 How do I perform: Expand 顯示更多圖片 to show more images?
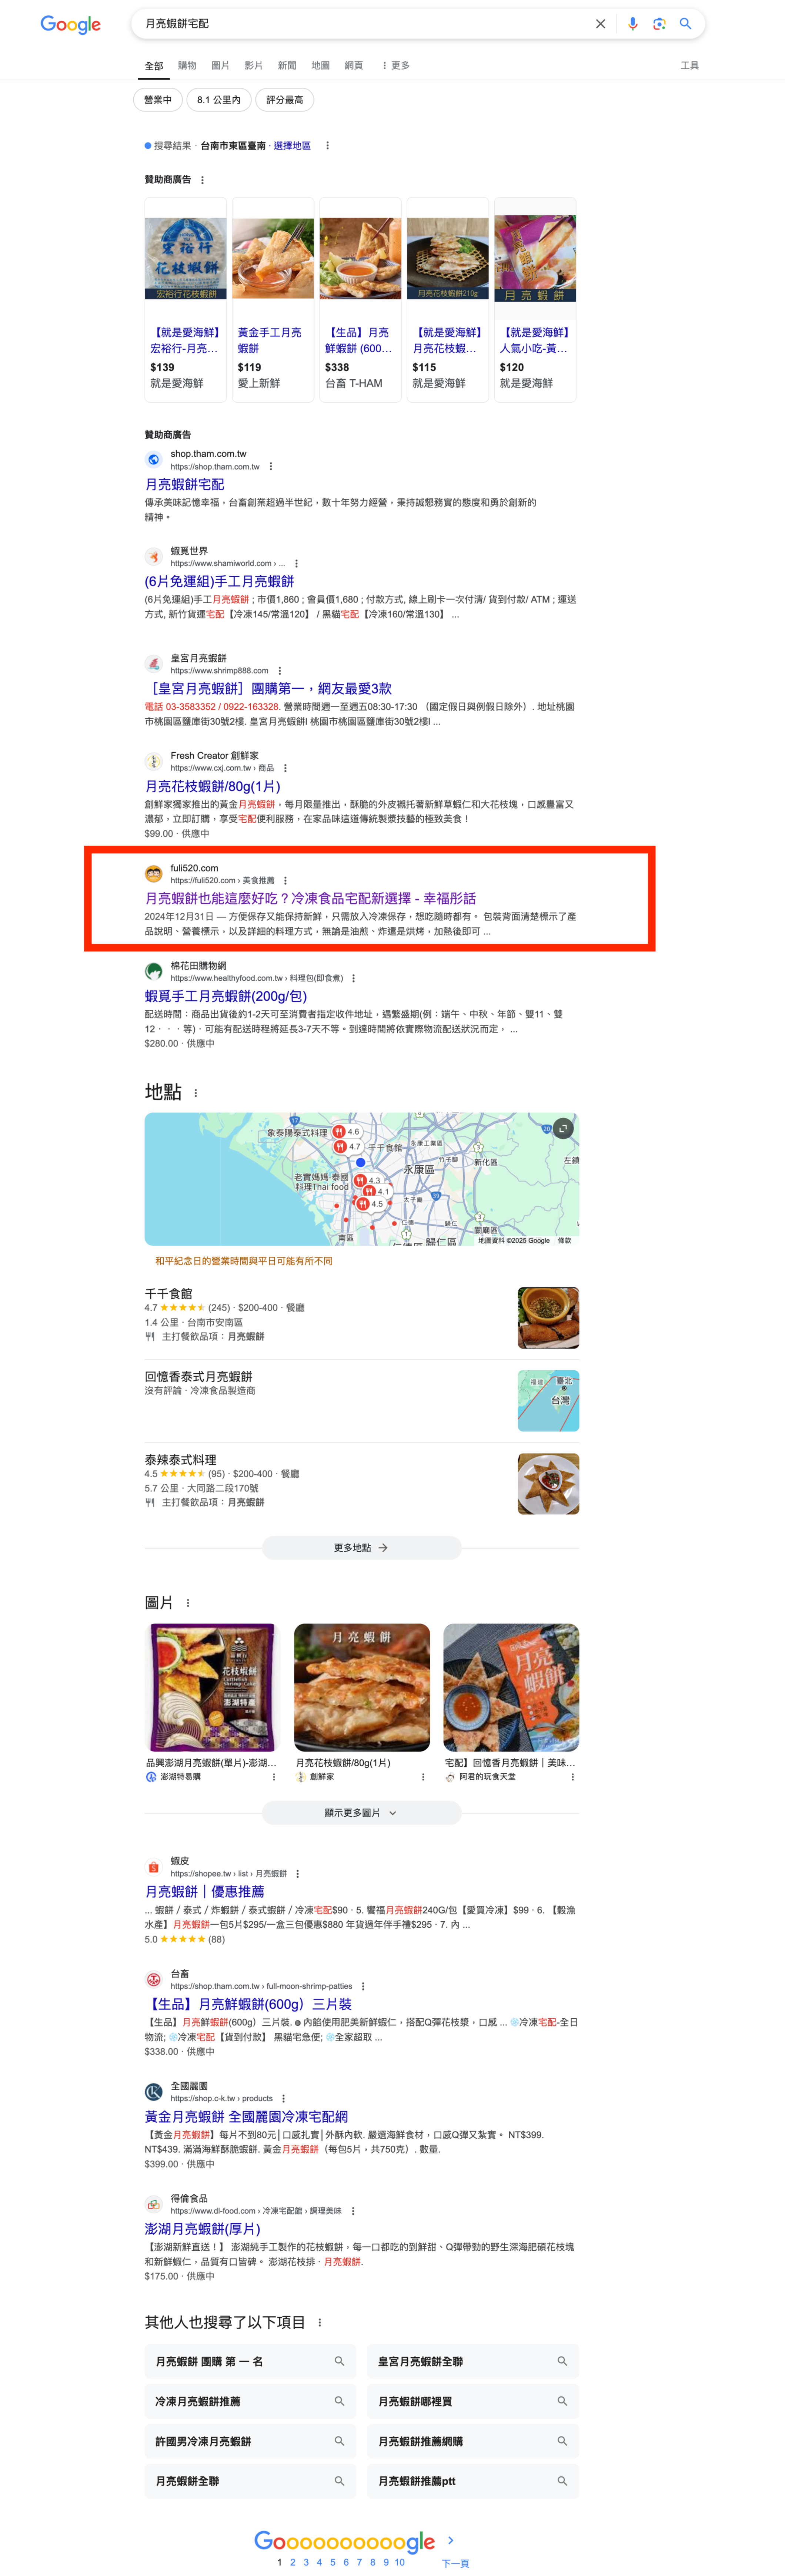361,1812
